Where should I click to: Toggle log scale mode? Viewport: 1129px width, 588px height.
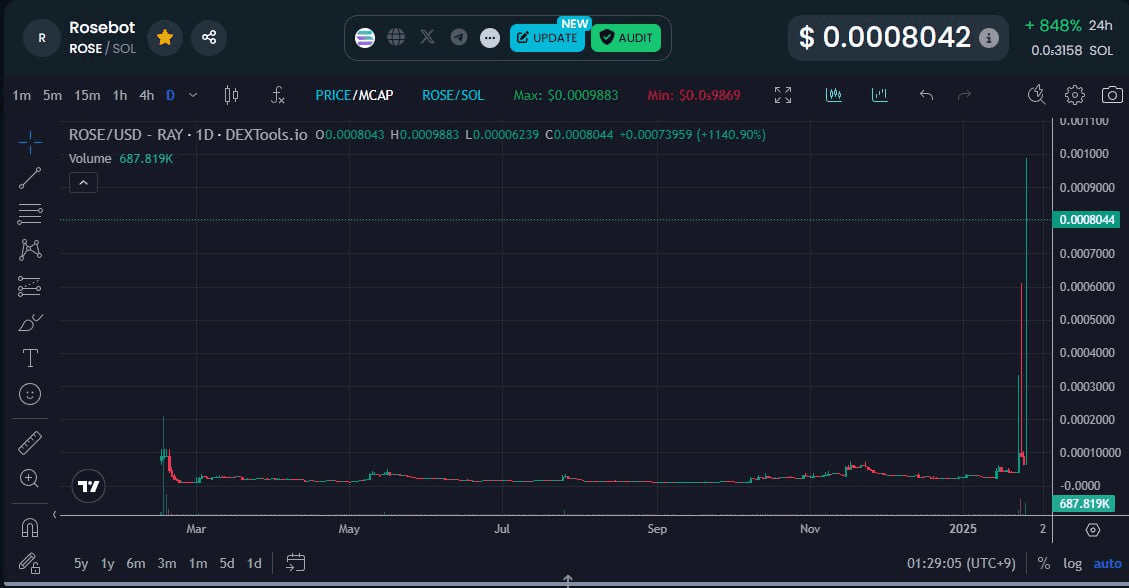1073,564
